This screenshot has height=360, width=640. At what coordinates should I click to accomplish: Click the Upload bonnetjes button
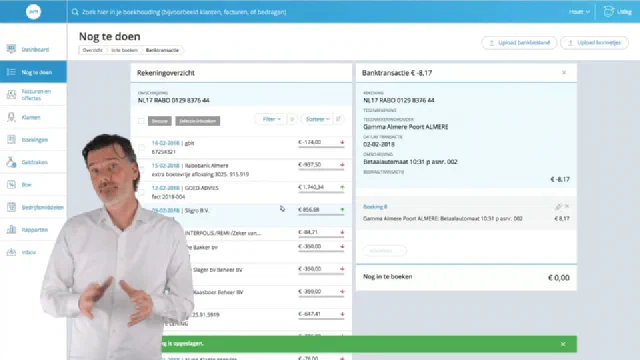594,42
